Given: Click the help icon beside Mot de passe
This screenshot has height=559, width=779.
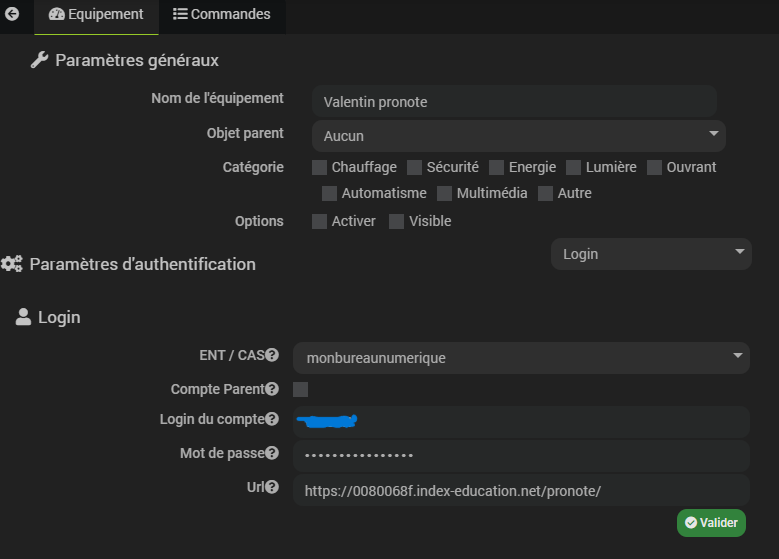Looking at the screenshot, I should click(x=272, y=454).
